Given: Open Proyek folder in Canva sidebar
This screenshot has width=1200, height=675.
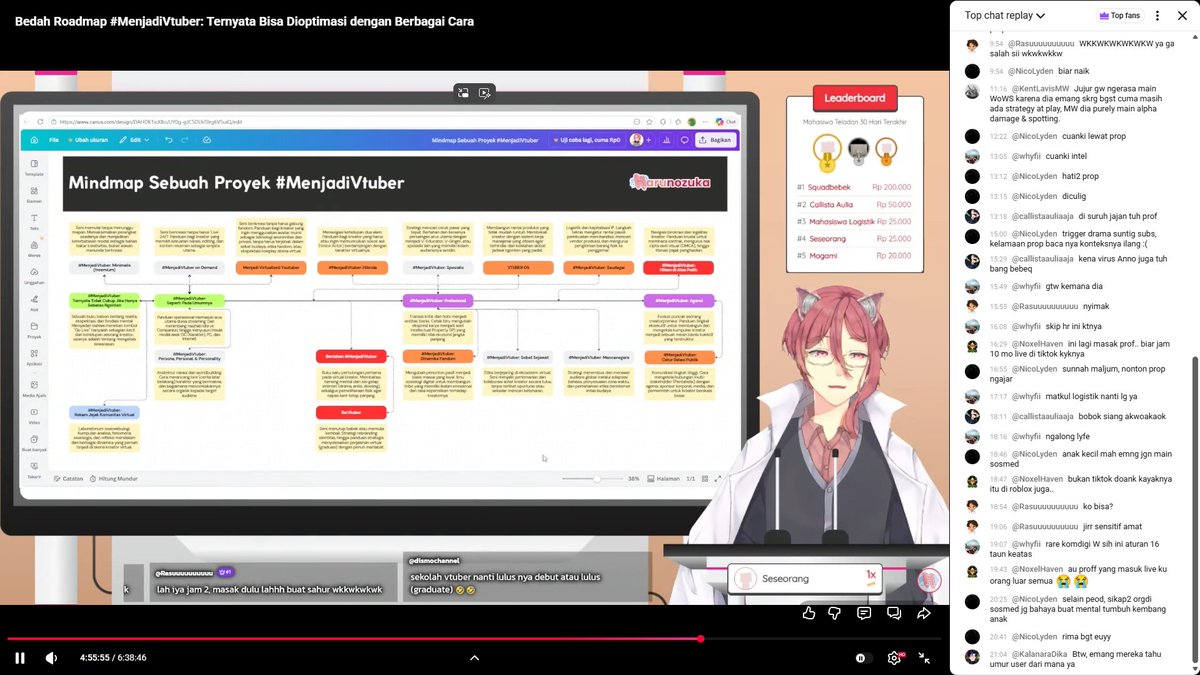Looking at the screenshot, I should 34,329.
